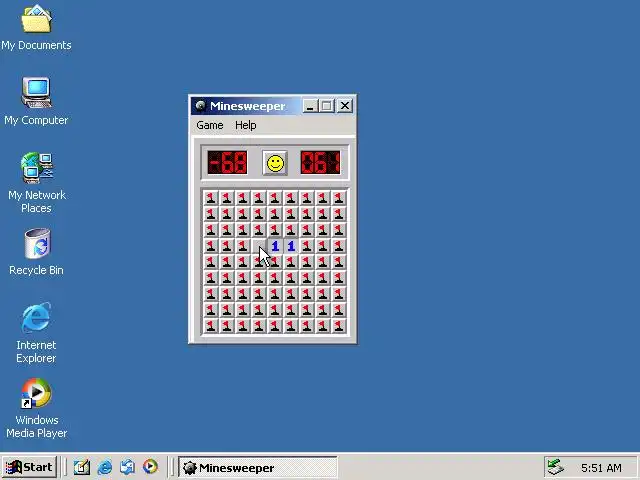Click the flag in the grid's bottom-left corner
Viewport: 640px width, 480px height.
click(211, 326)
